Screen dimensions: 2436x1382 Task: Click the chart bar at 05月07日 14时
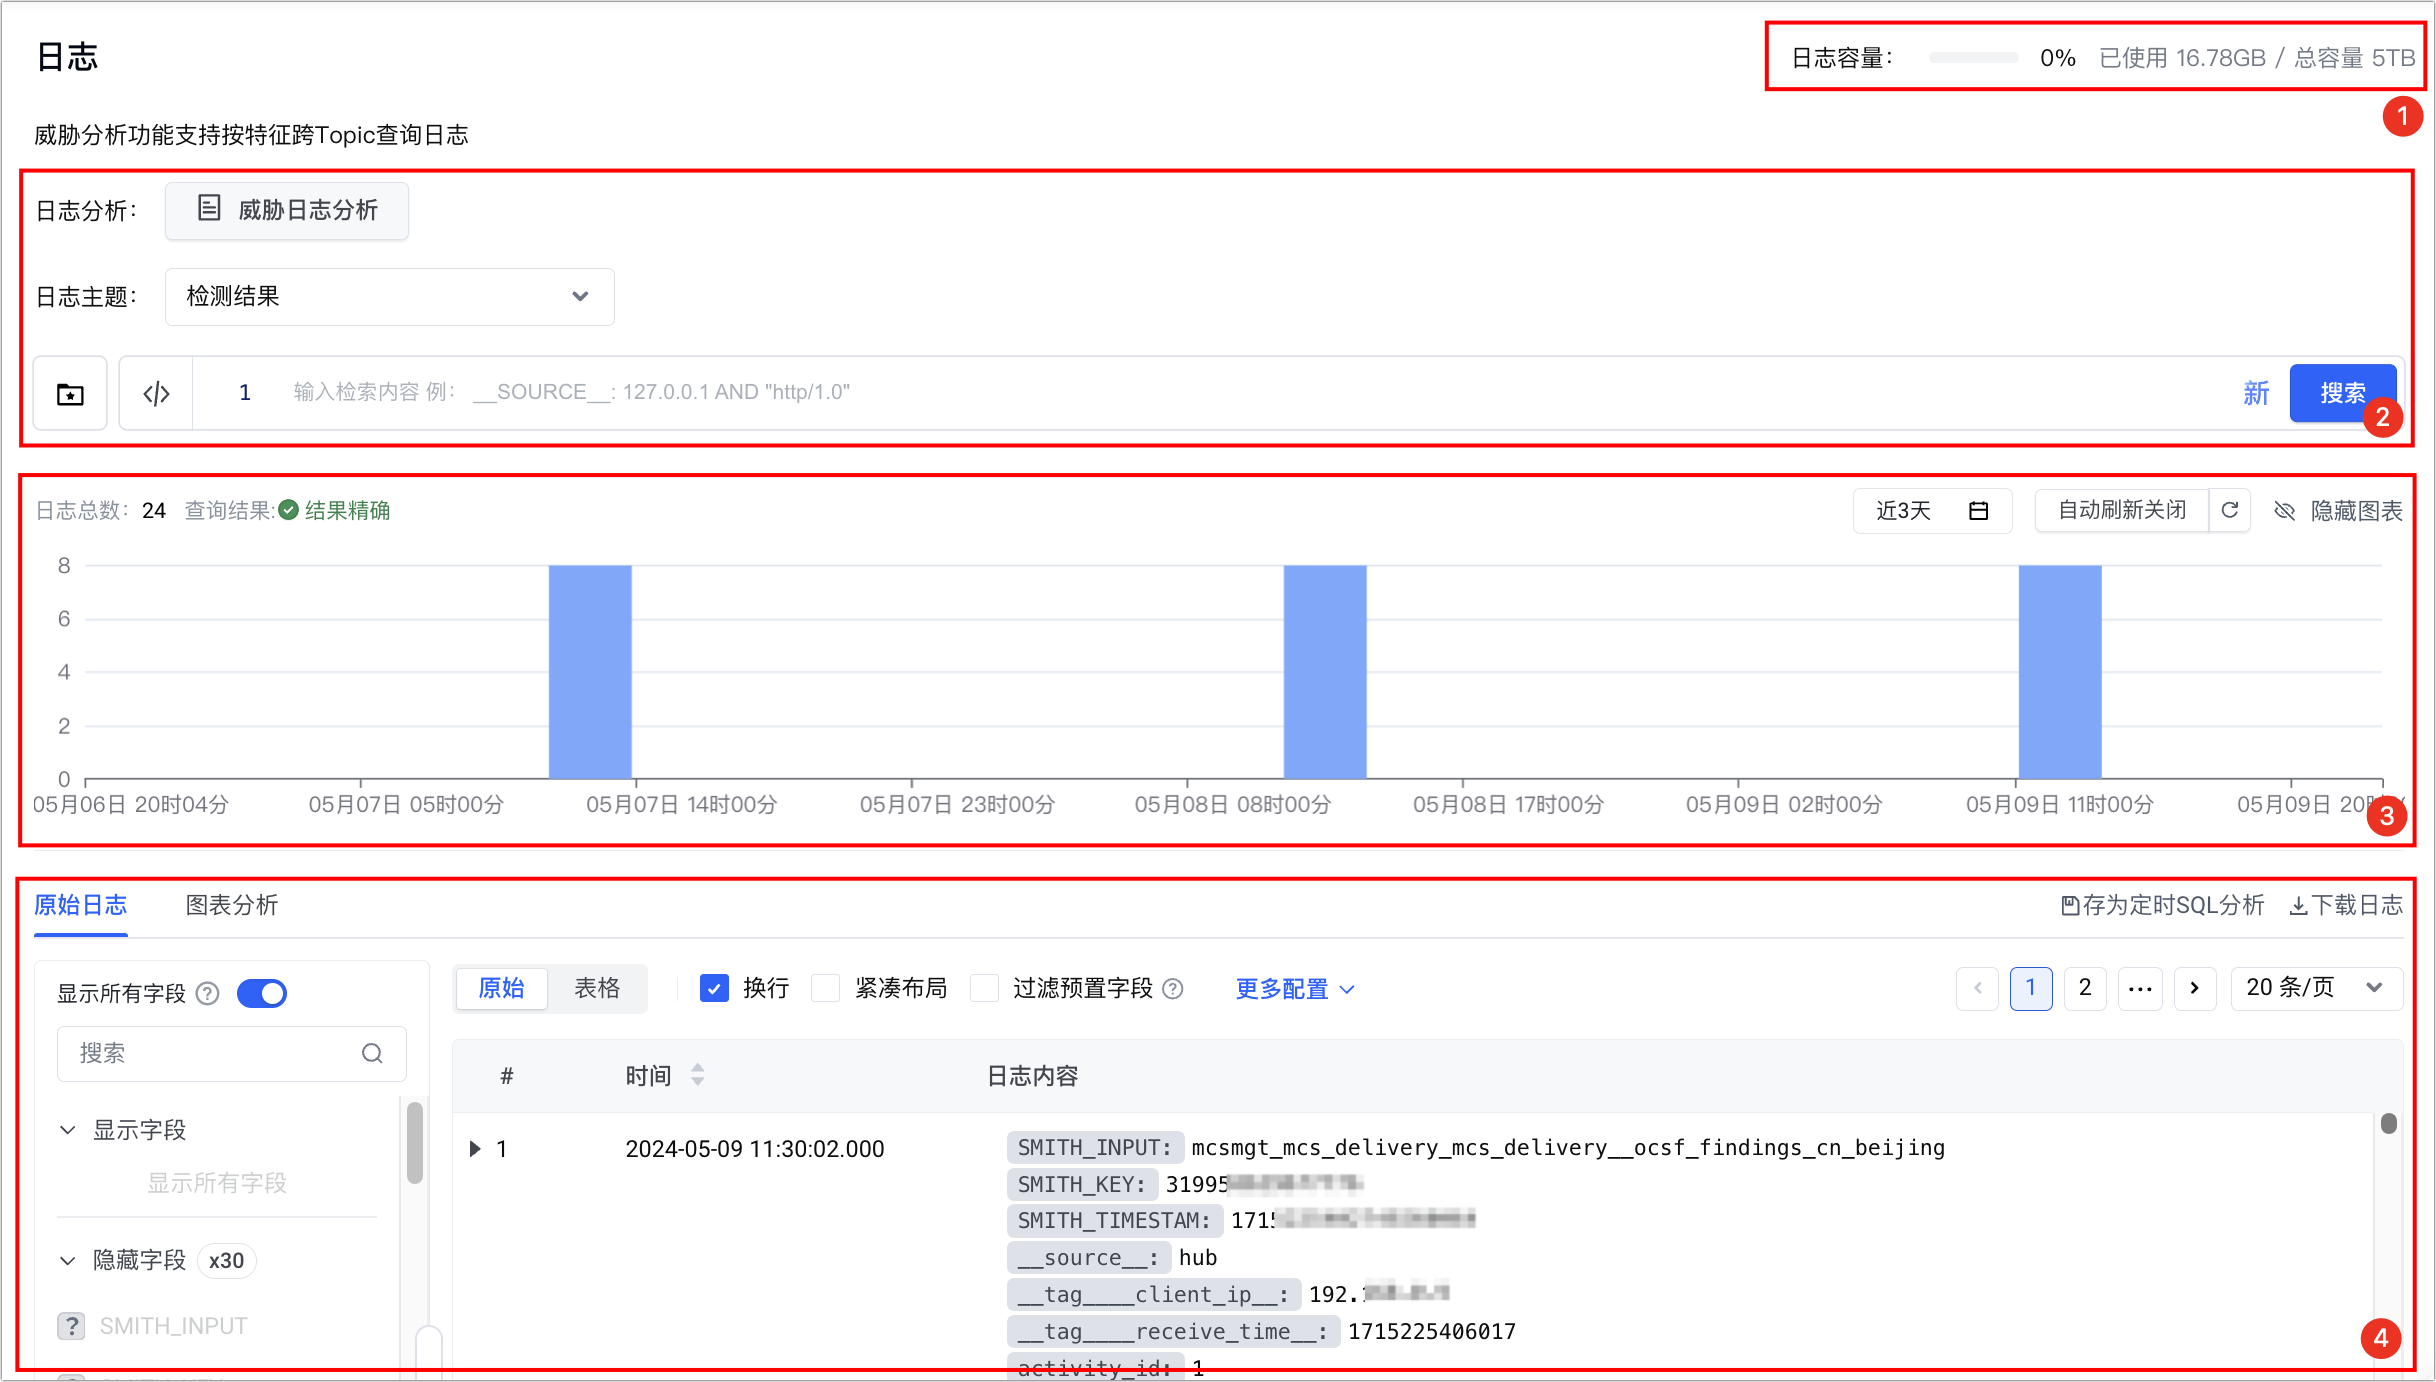coord(590,672)
